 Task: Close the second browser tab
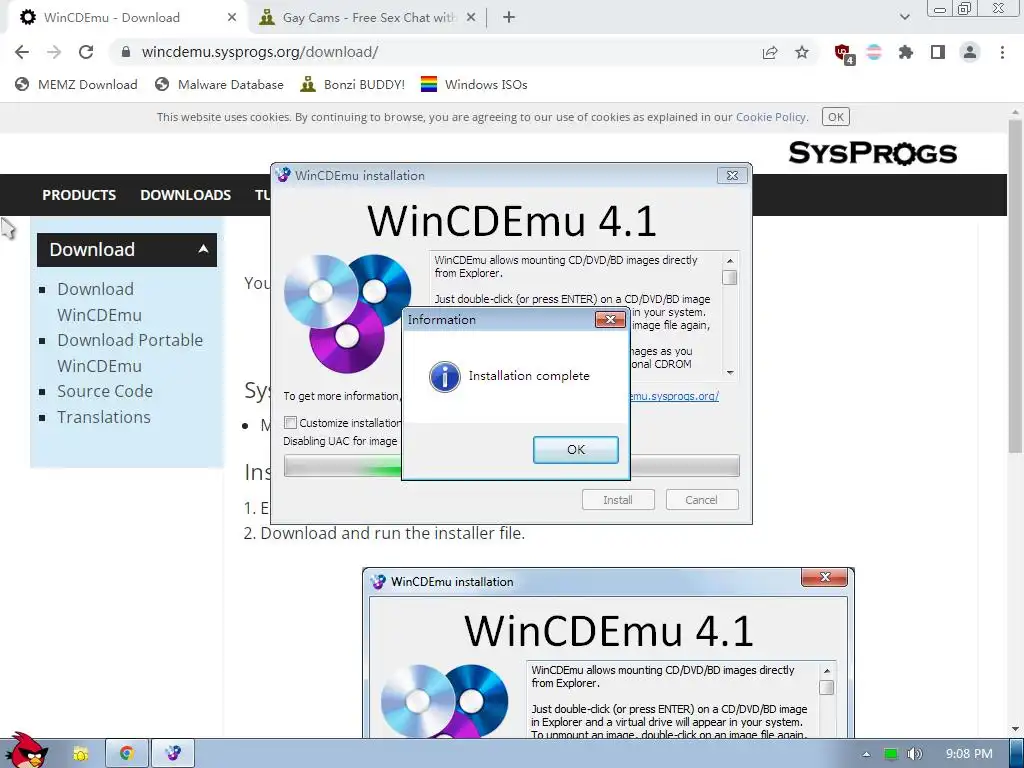click(x=471, y=18)
